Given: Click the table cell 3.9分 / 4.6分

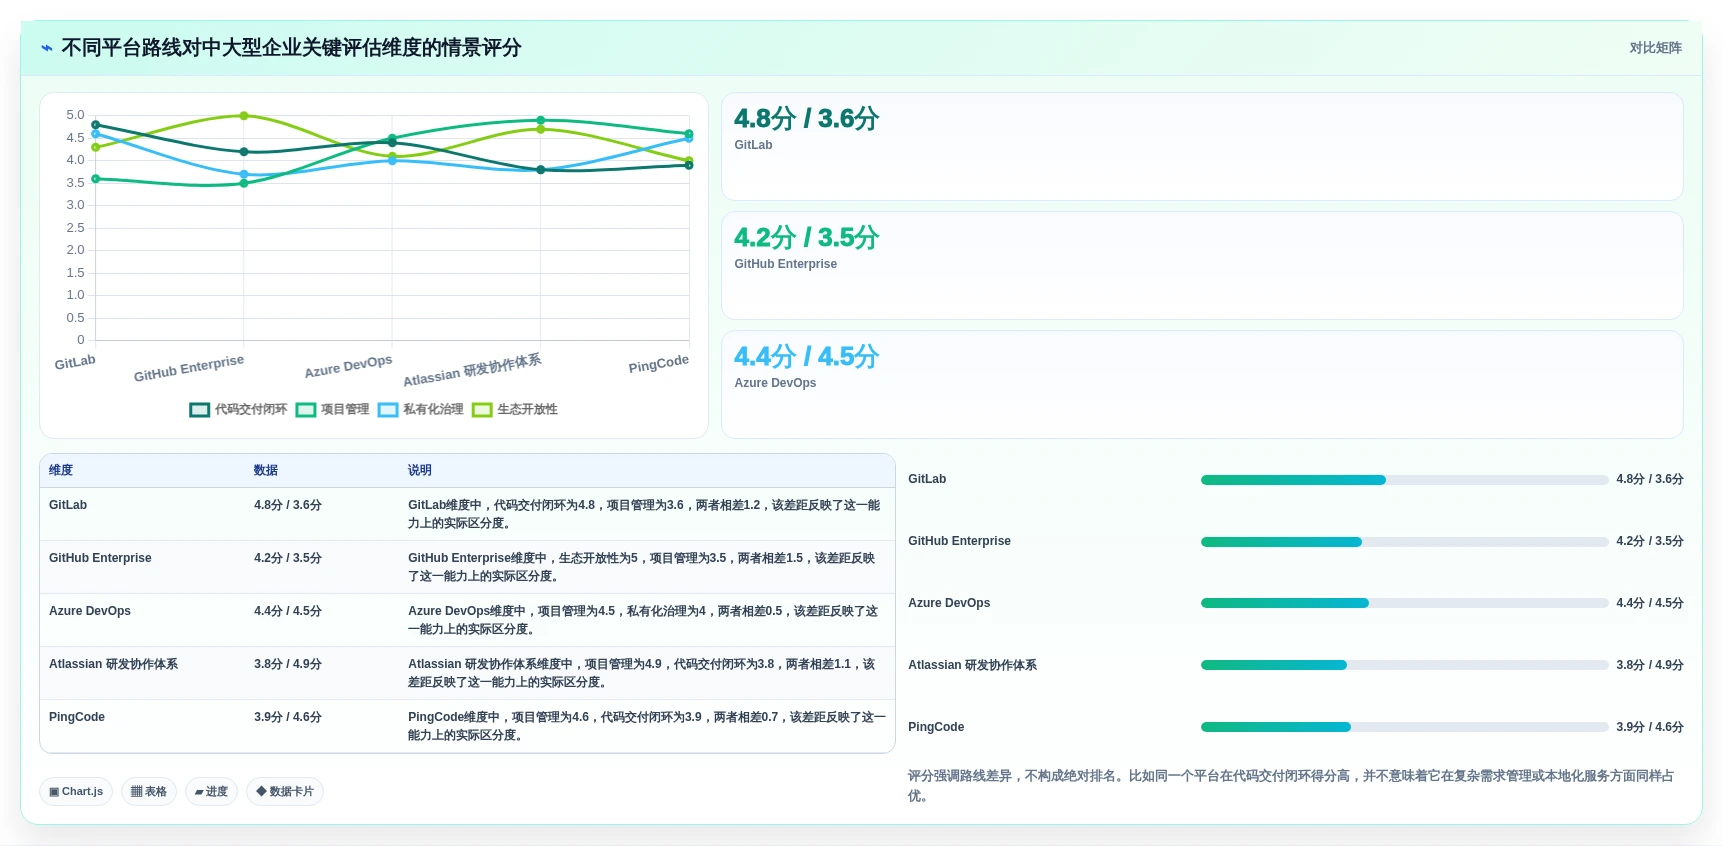Looking at the screenshot, I should pyautogui.click(x=288, y=718).
